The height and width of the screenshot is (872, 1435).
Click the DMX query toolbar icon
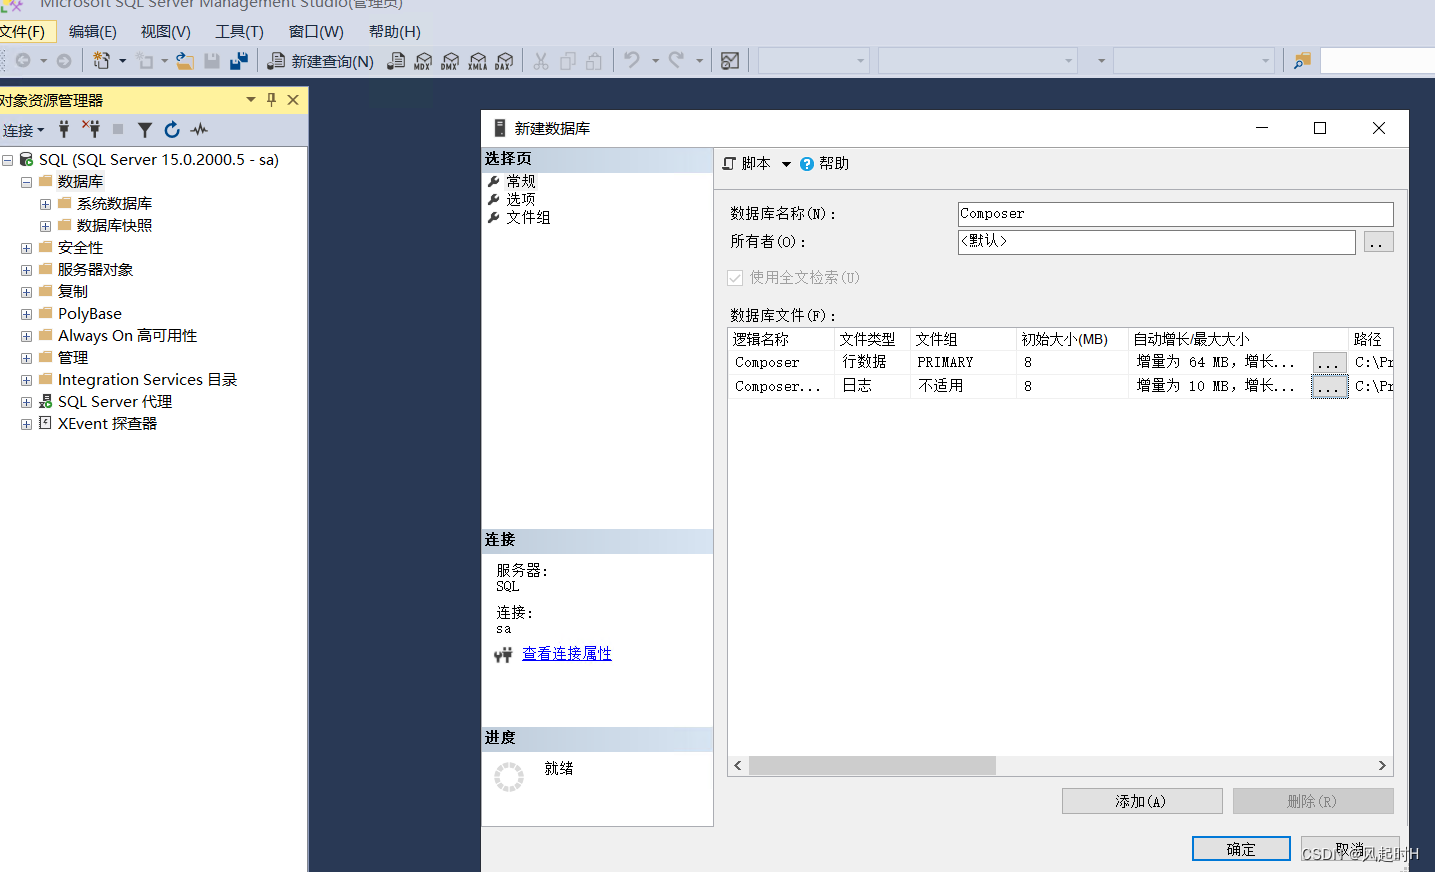pyautogui.click(x=449, y=60)
